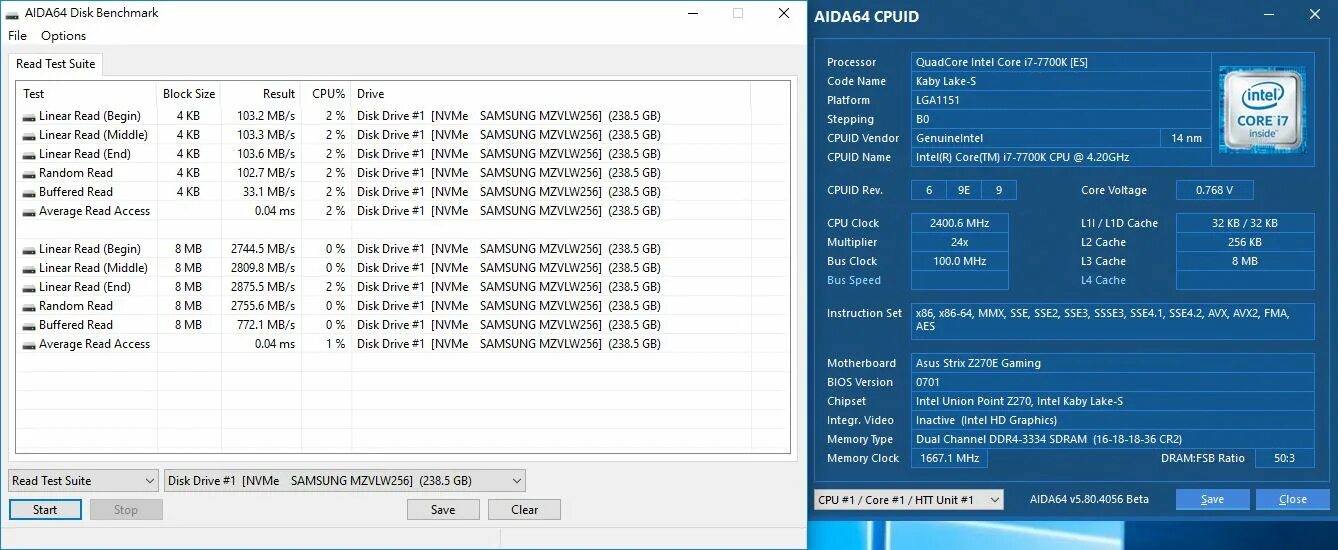The width and height of the screenshot is (1338, 550).
Task: Expand the Disk Drive #1 selection dropdown
Action: tap(345, 481)
